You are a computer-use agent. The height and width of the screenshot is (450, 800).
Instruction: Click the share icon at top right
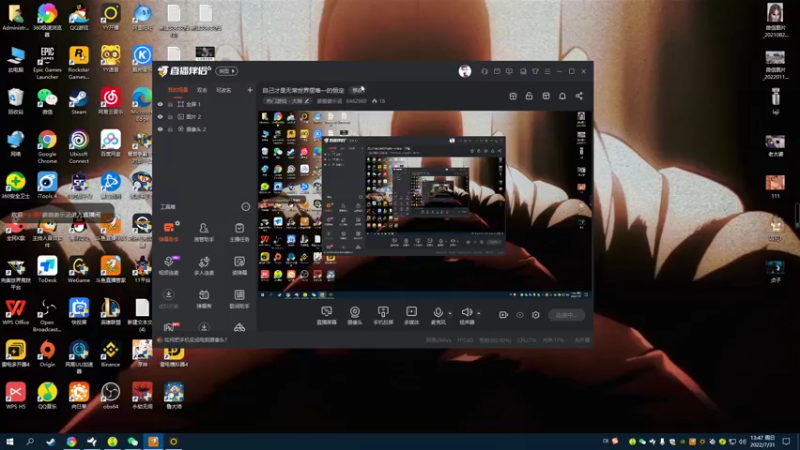tap(579, 96)
